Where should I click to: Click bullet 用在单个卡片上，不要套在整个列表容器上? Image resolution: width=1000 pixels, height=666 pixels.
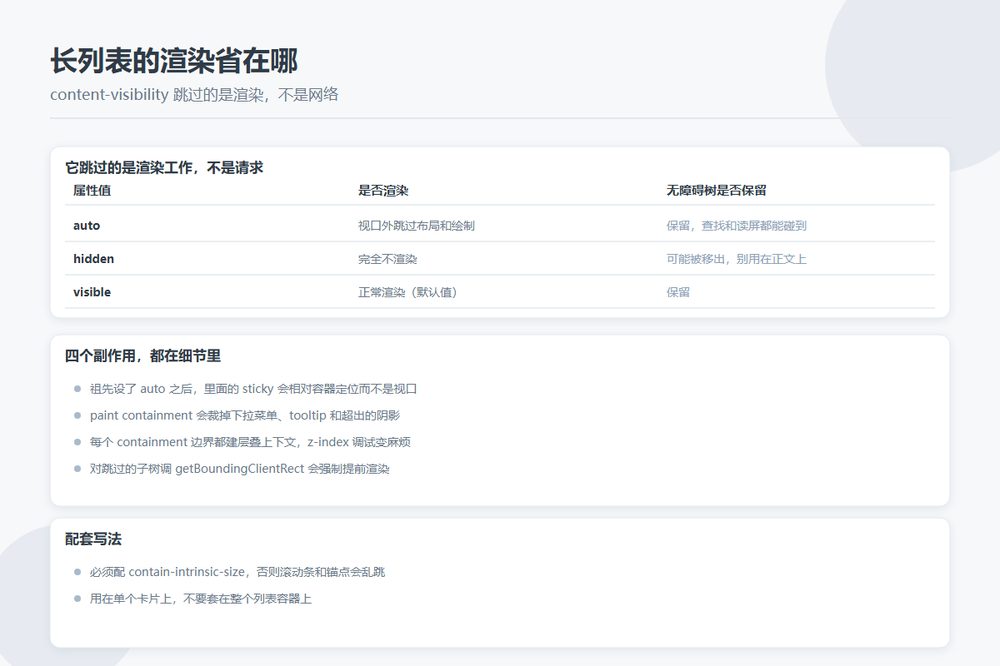point(200,599)
